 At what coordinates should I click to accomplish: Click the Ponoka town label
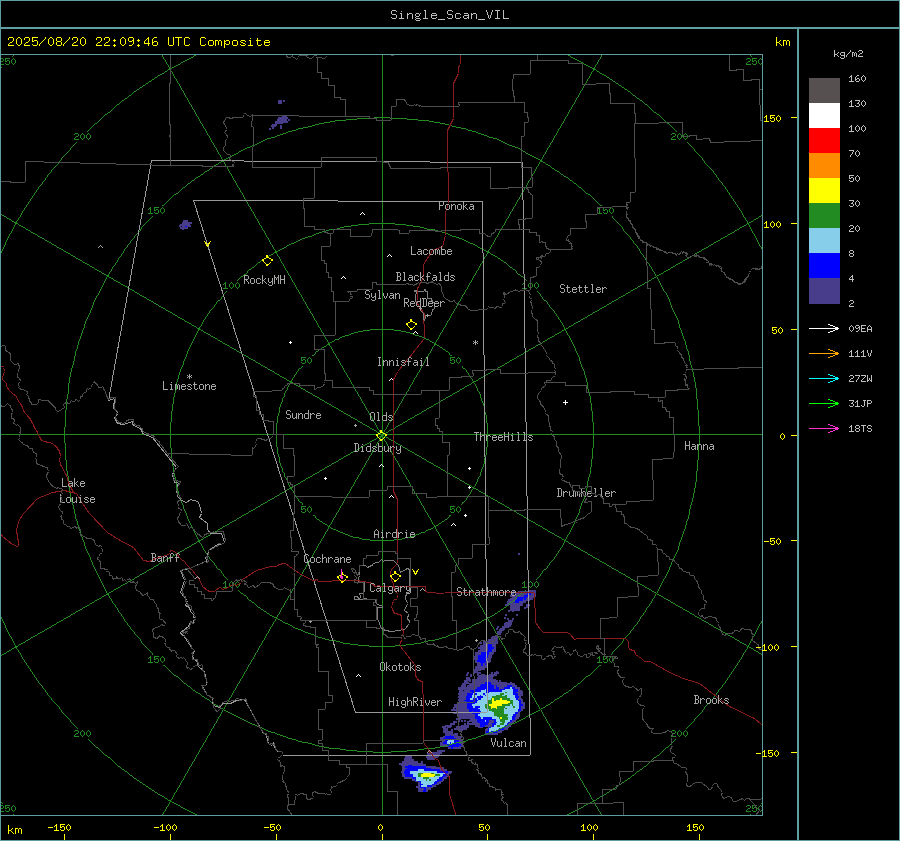(x=456, y=206)
